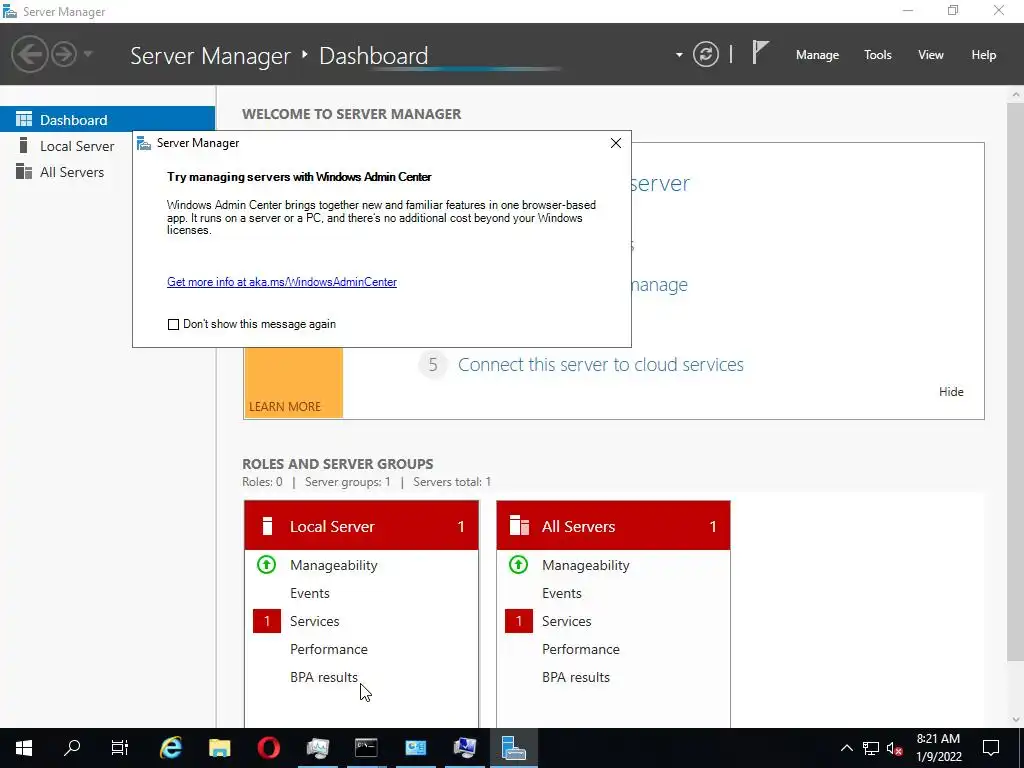Click the server icon in Local Server header

[x=266, y=526]
